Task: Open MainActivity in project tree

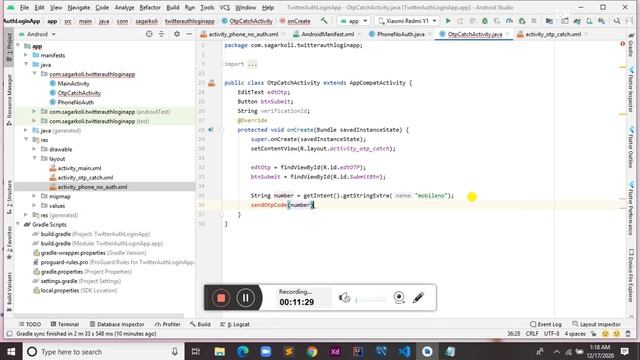Action: 73,84
